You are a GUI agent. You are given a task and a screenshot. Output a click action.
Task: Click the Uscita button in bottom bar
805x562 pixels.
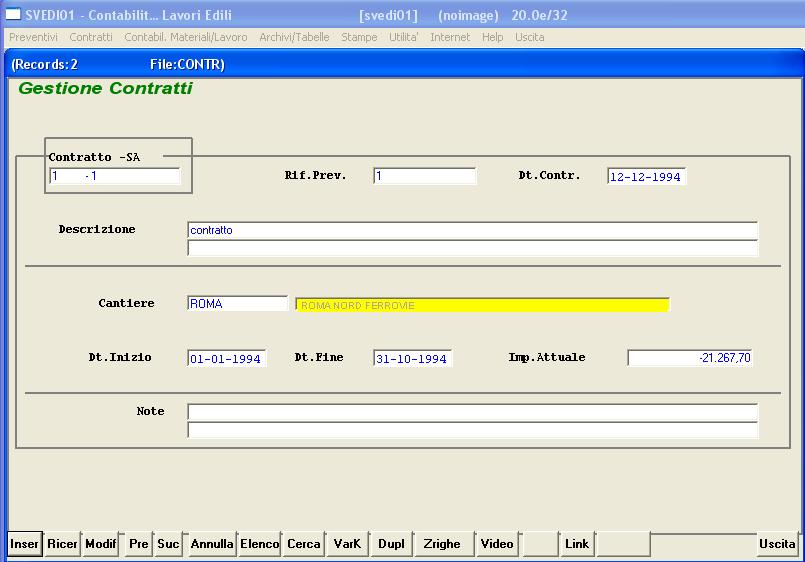point(777,544)
